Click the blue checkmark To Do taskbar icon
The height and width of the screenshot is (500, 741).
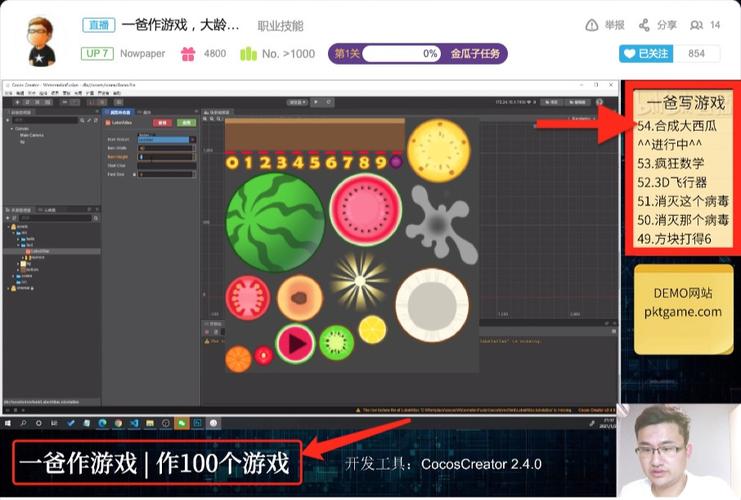pos(70,423)
